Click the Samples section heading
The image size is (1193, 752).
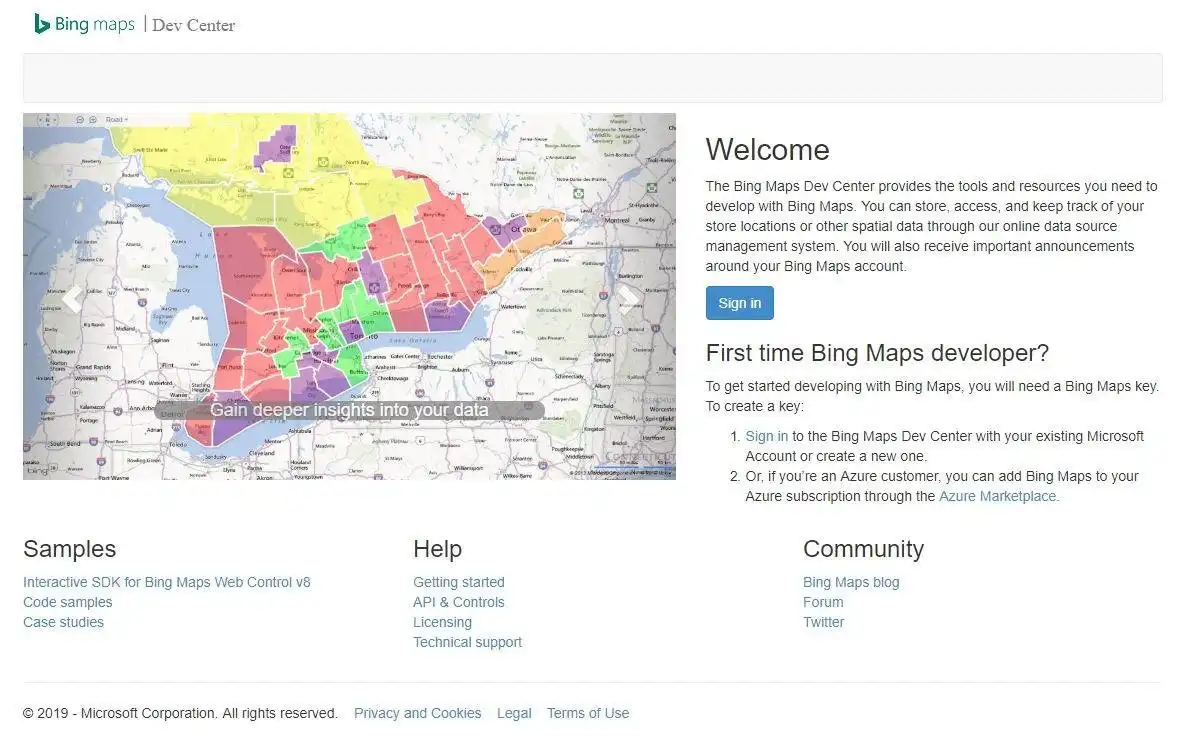69,549
